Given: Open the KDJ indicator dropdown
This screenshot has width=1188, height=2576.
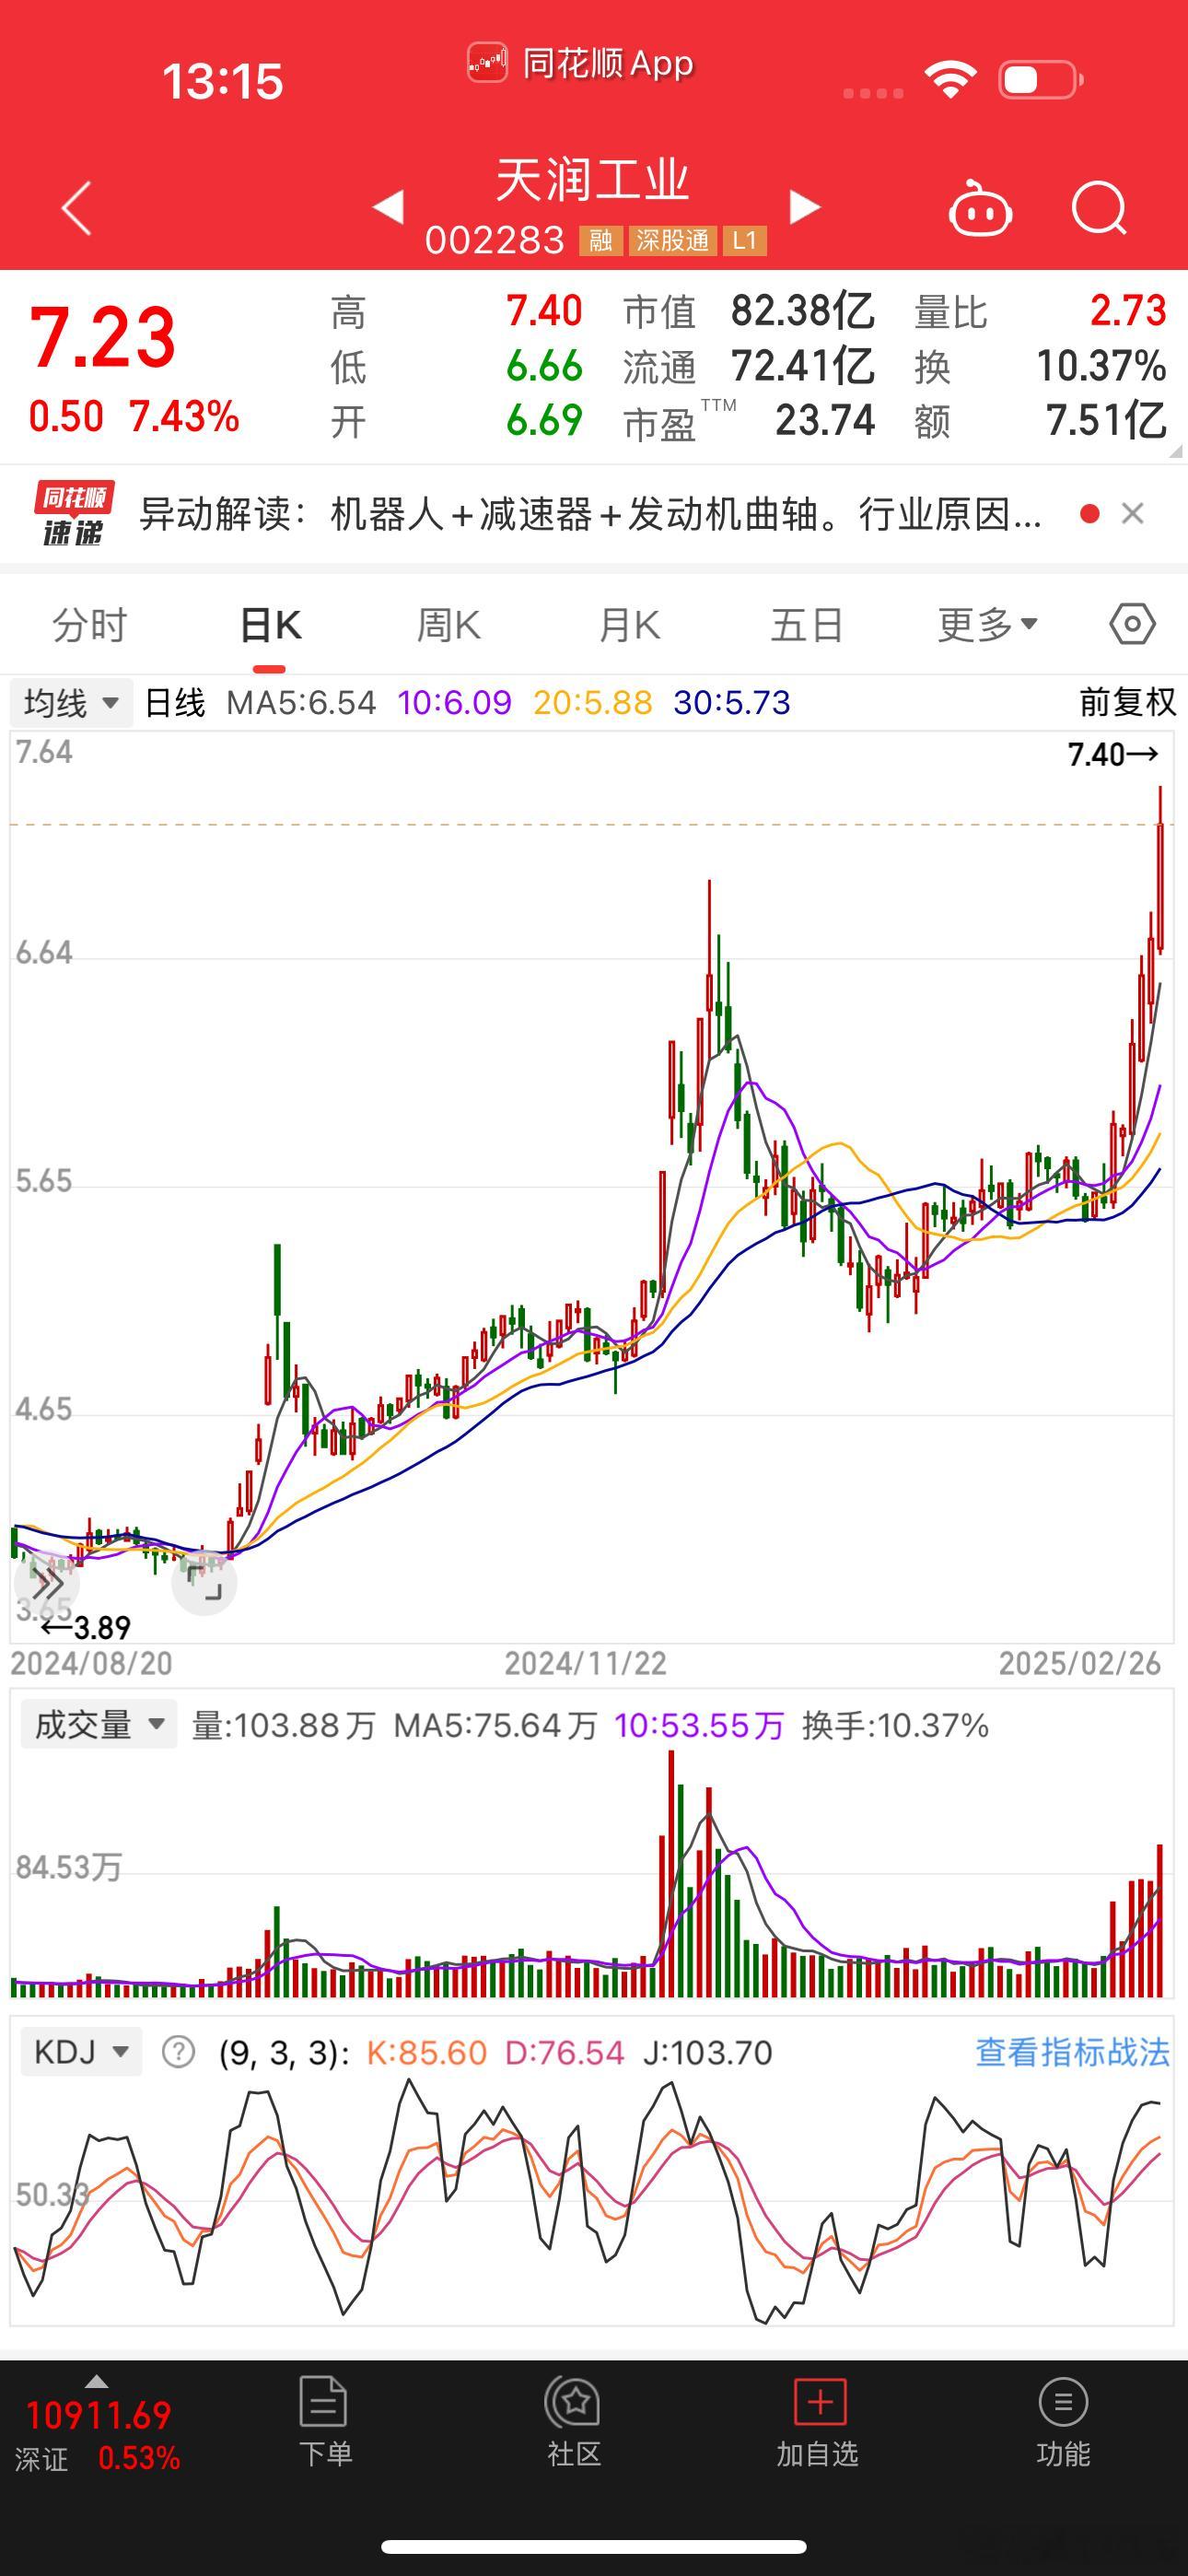Looking at the screenshot, I should (x=81, y=2051).
